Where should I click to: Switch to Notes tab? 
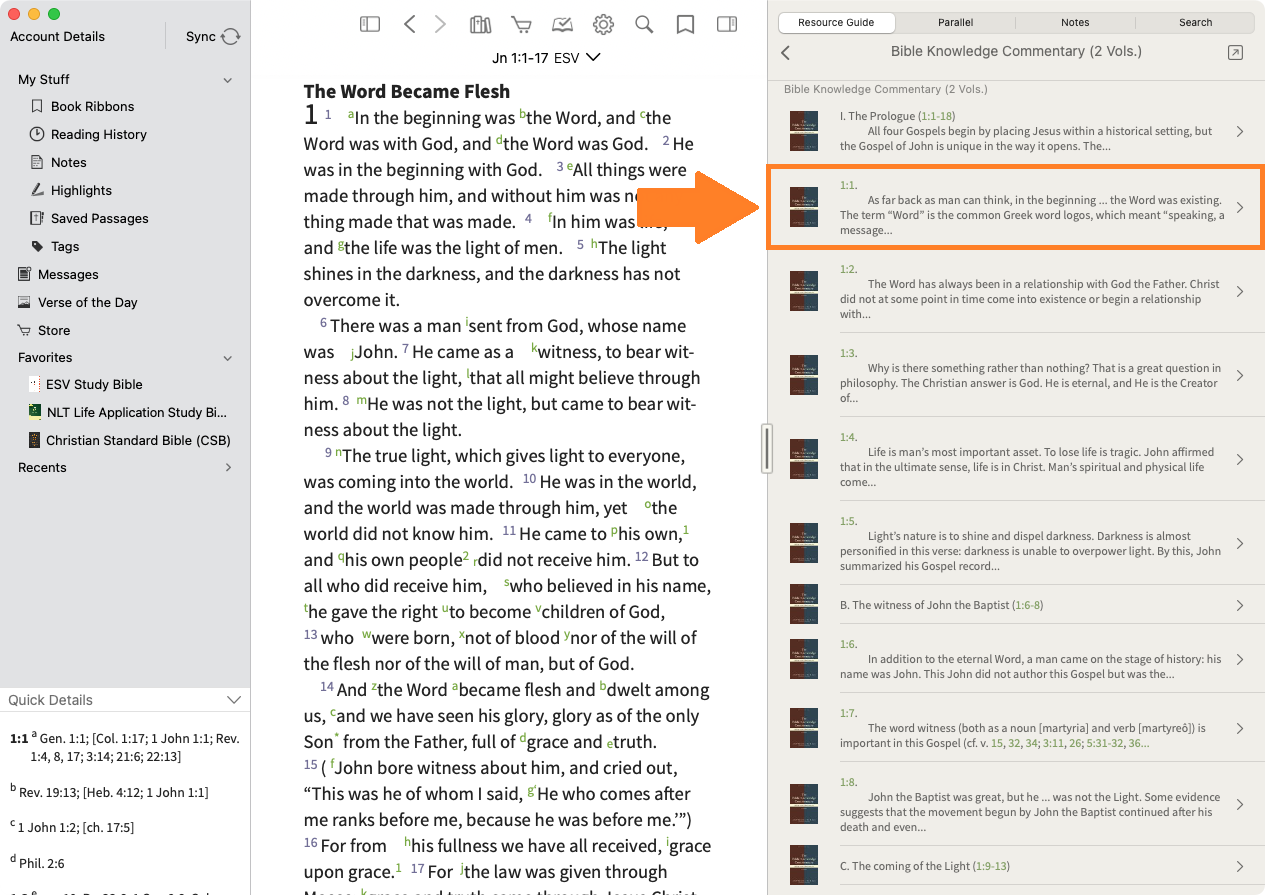point(1075,22)
